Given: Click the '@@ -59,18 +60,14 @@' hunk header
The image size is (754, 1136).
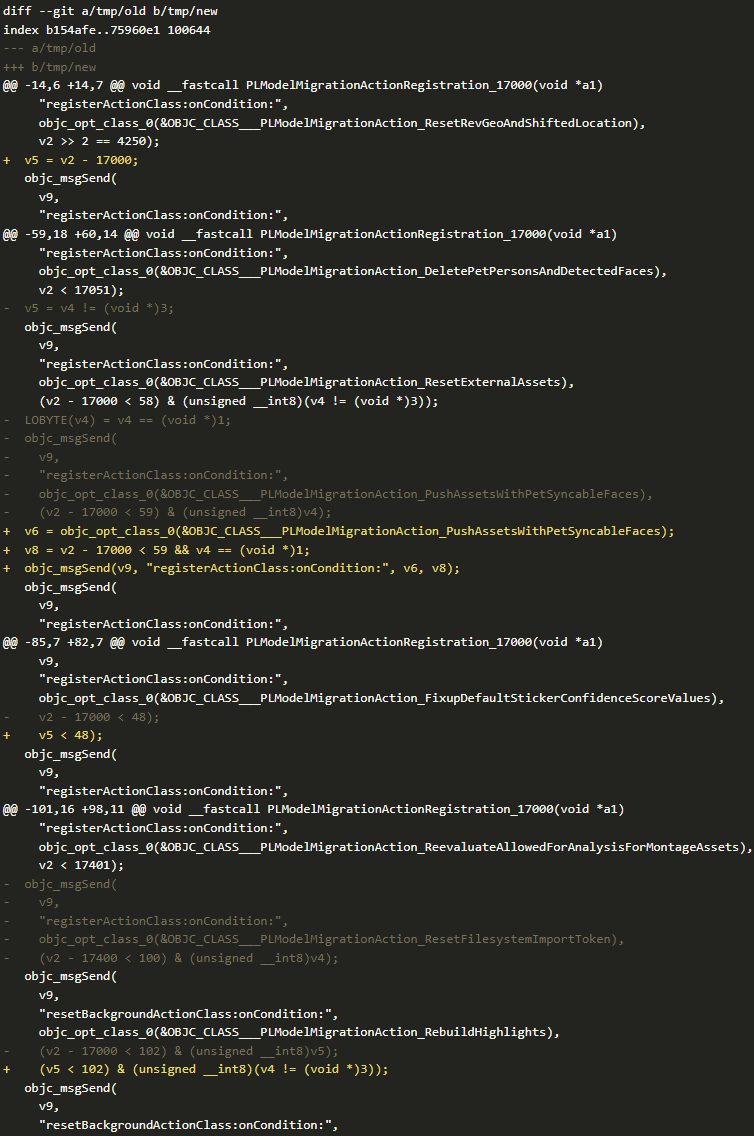Looking at the screenshot, I should click(310, 234).
